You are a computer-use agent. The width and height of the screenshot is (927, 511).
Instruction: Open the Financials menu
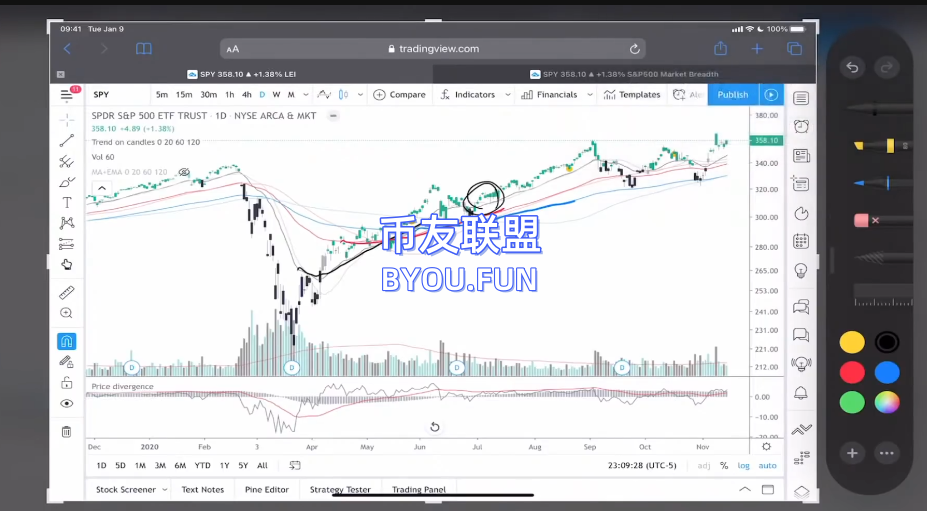550,95
